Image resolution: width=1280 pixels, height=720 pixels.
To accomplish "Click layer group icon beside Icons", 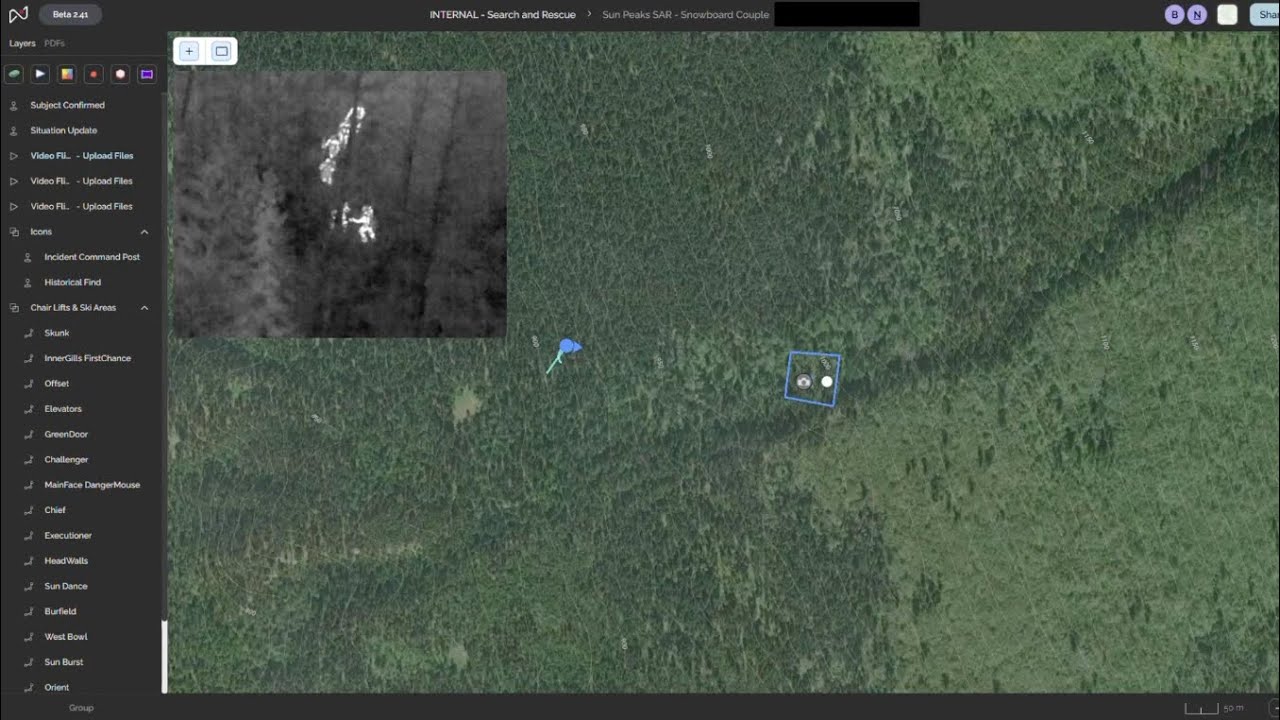I will 14,232.
